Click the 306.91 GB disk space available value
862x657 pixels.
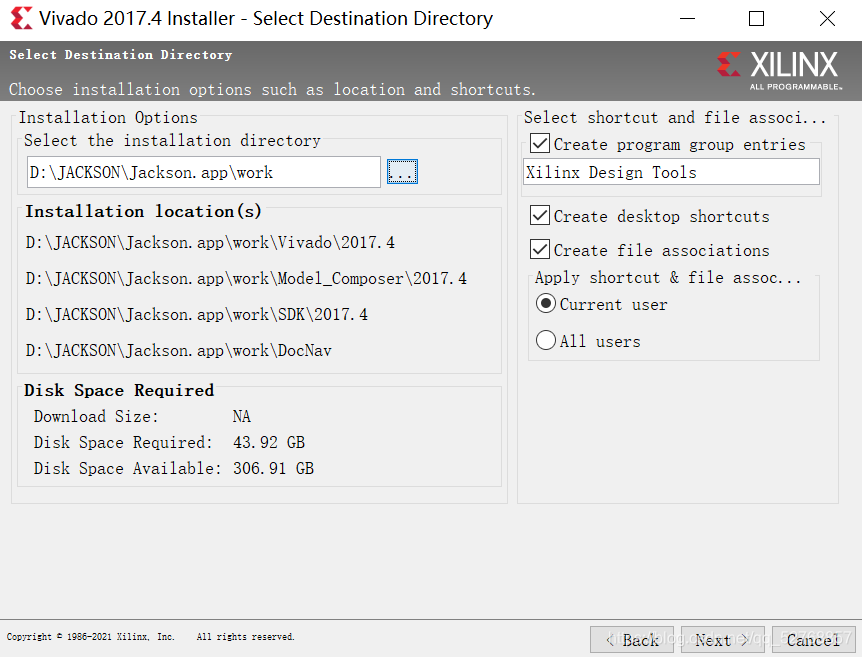[273, 468]
